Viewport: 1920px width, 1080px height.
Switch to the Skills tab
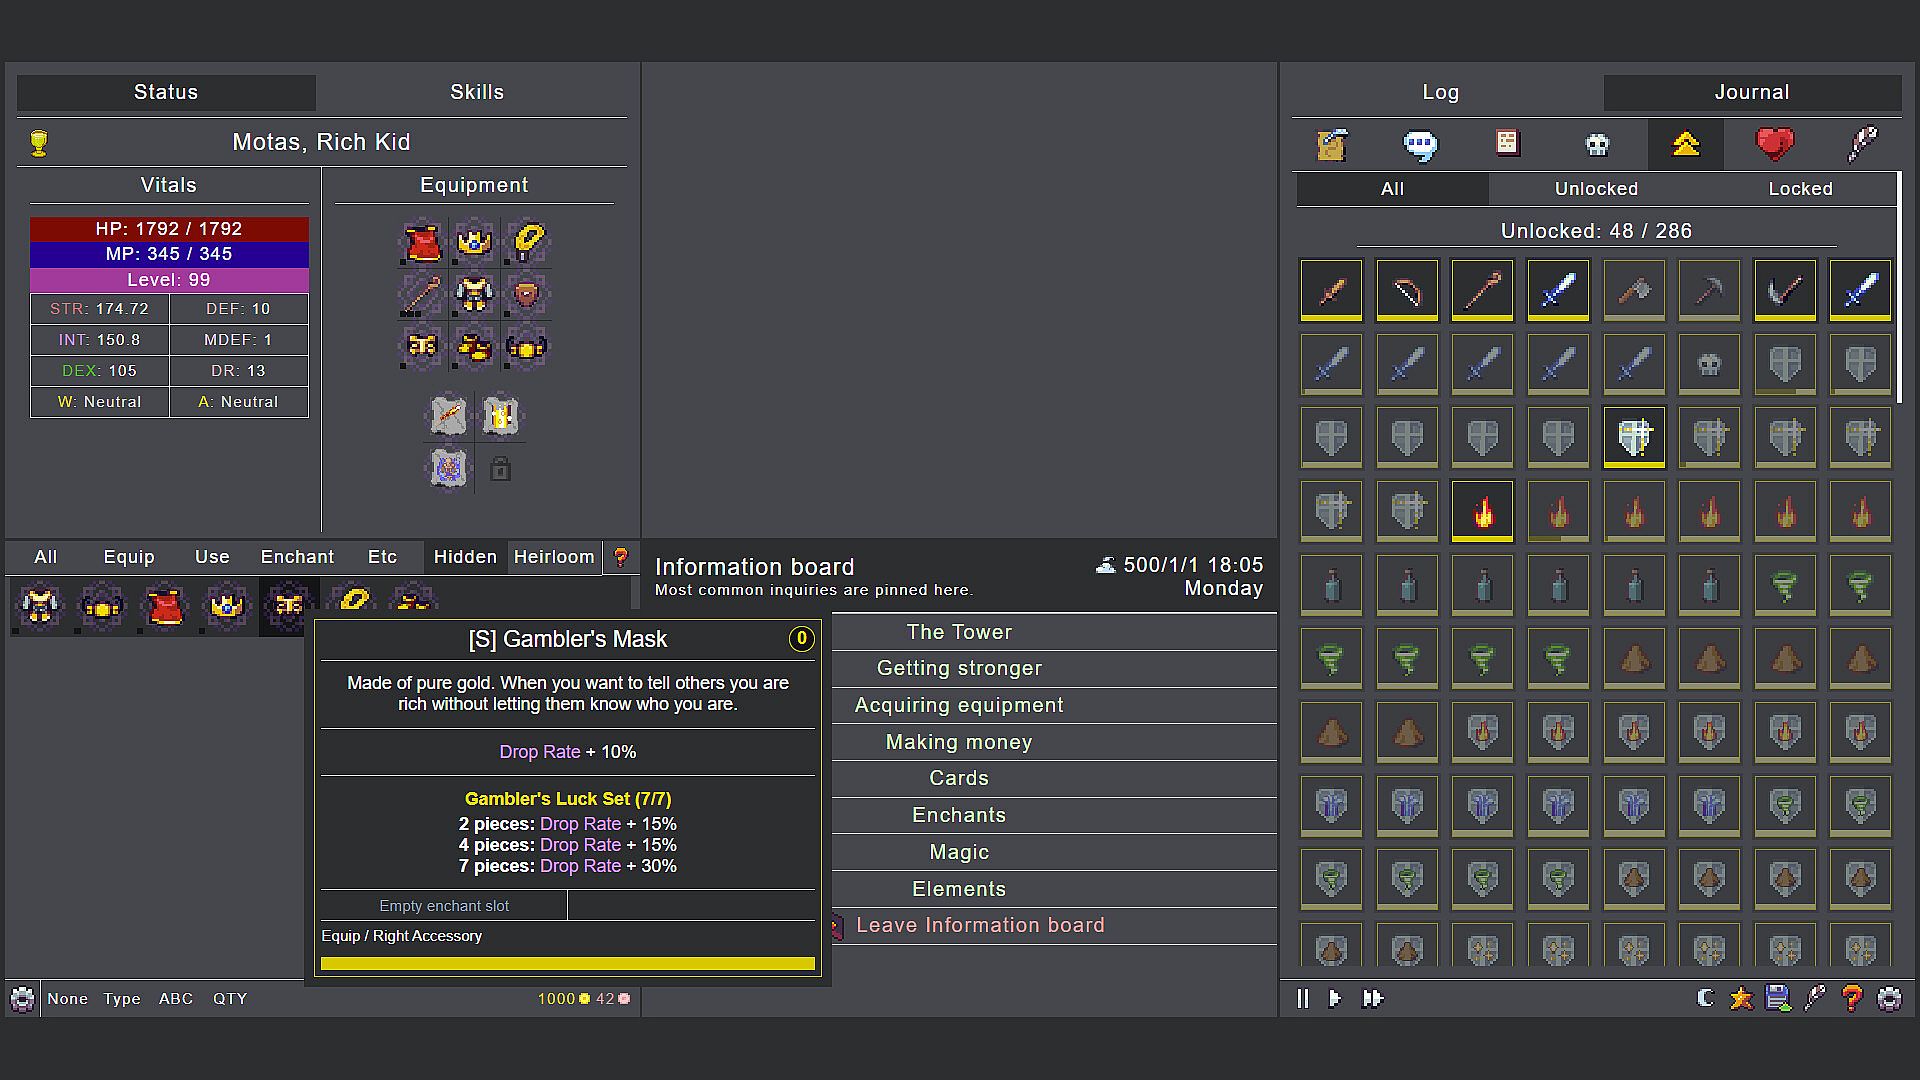click(476, 92)
